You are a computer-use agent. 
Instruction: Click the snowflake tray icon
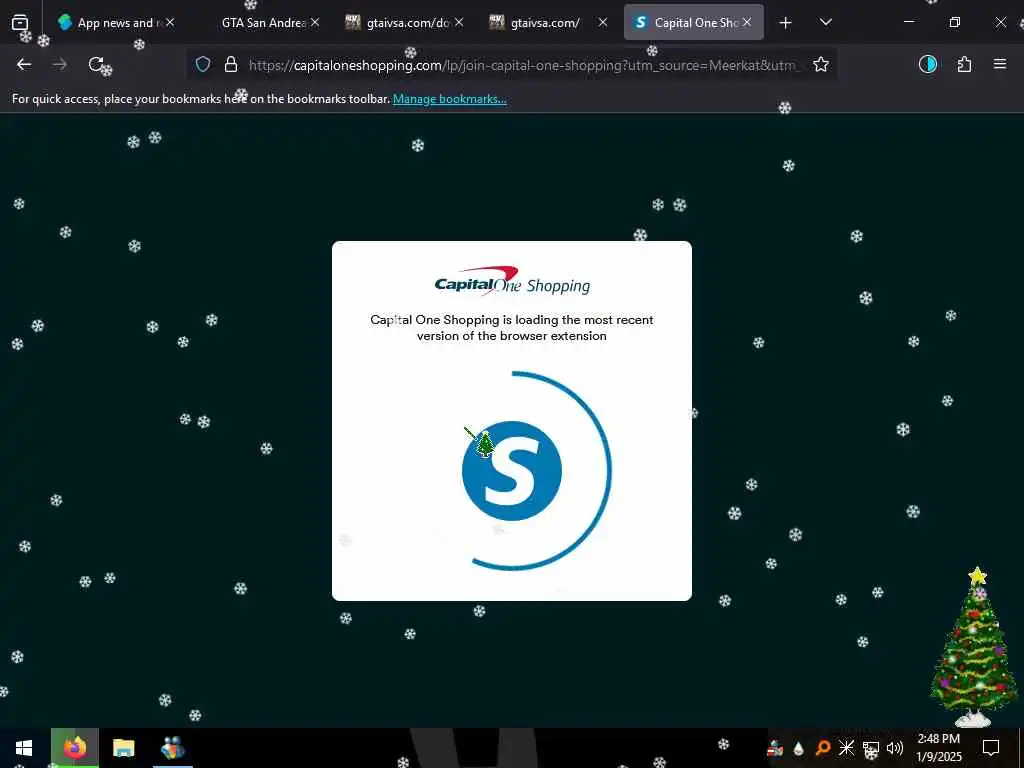pyautogui.click(x=846, y=748)
